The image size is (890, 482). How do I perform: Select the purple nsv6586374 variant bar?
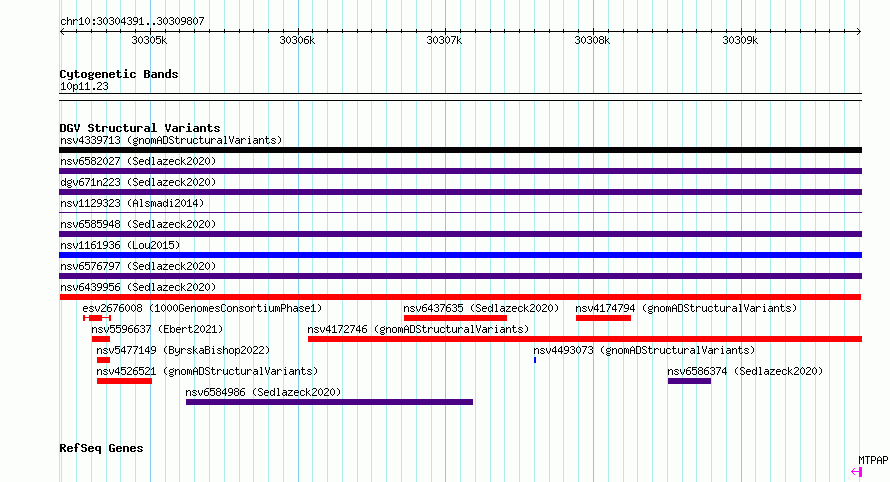(690, 381)
